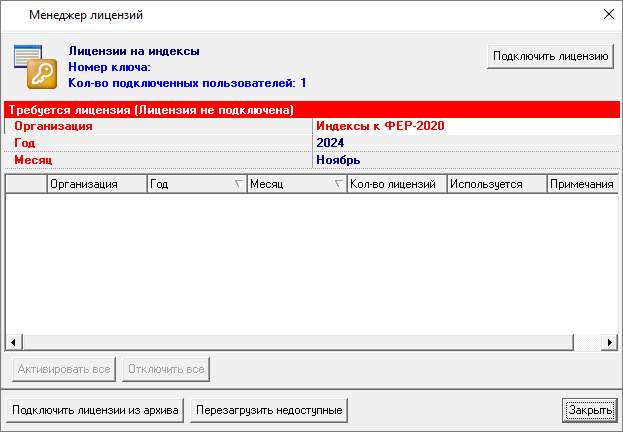Viewport: 623px width, 432px height.
Task: Click the Лицензии на индексы heading
Action: coord(134,51)
